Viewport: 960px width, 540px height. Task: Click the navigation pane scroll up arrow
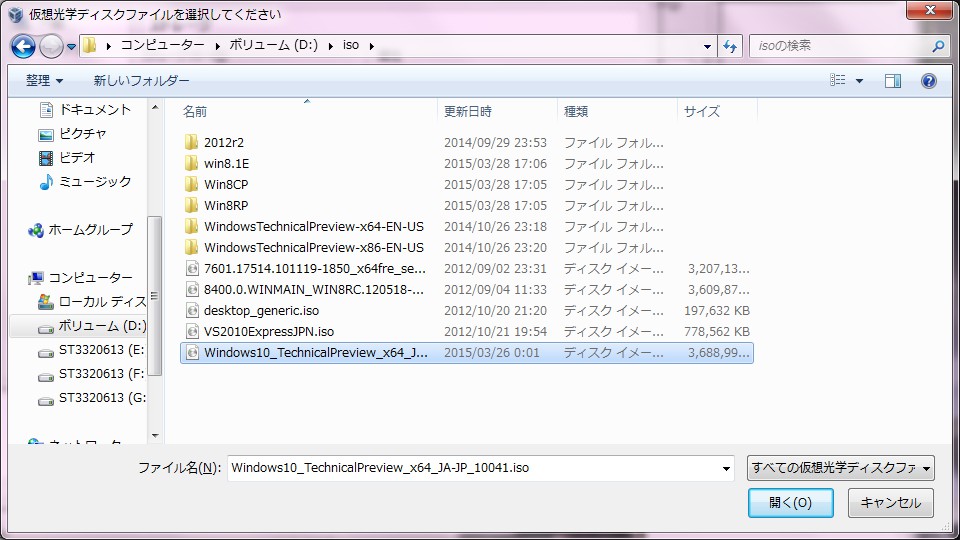pyautogui.click(x=155, y=107)
